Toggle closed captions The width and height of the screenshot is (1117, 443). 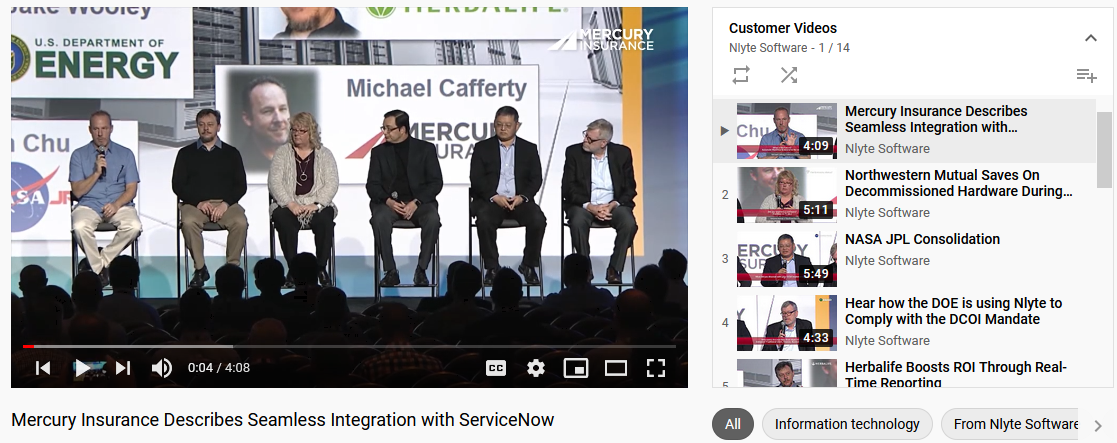496,368
